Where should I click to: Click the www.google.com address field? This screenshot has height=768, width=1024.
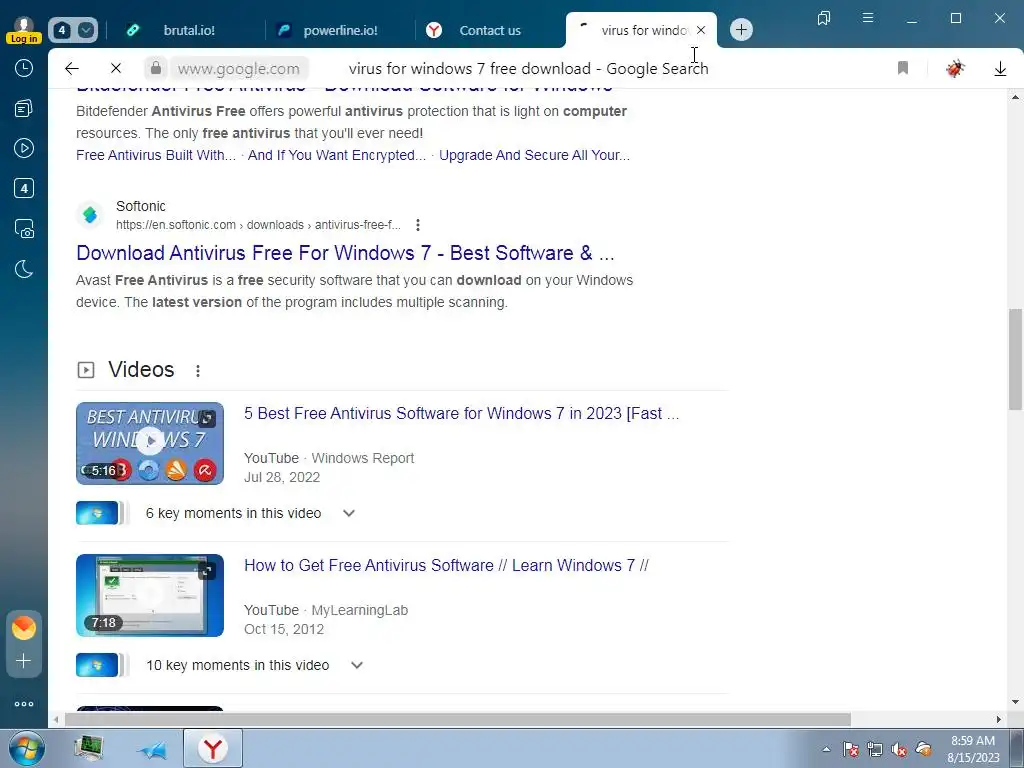238,68
